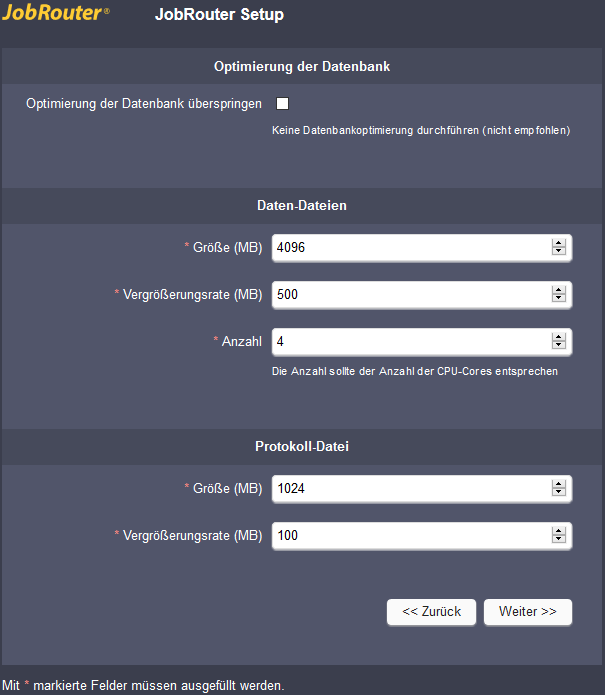This screenshot has width=605, height=695.
Task: Check Optimierung der Datenbank überspringen checkbox
Action: click(x=282, y=104)
